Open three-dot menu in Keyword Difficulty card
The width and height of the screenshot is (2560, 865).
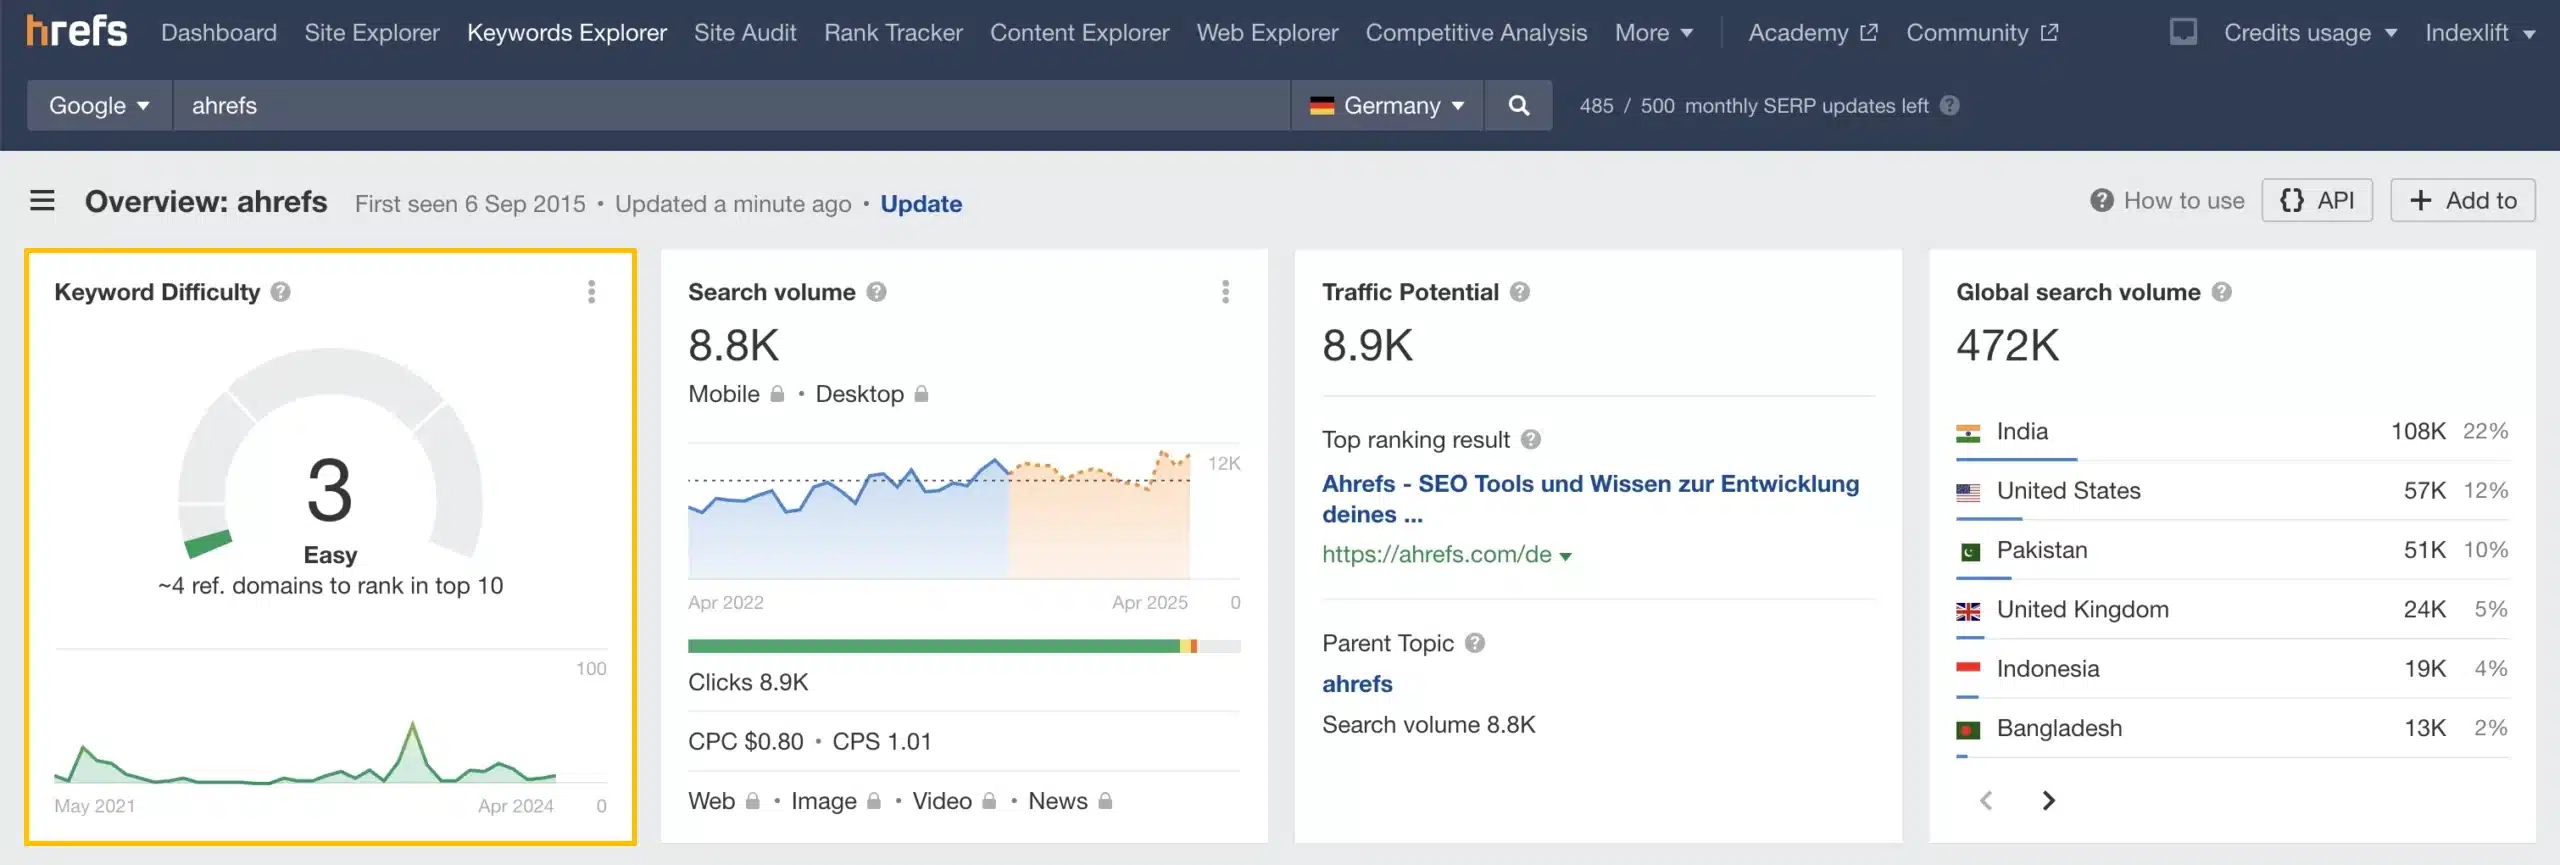592,291
